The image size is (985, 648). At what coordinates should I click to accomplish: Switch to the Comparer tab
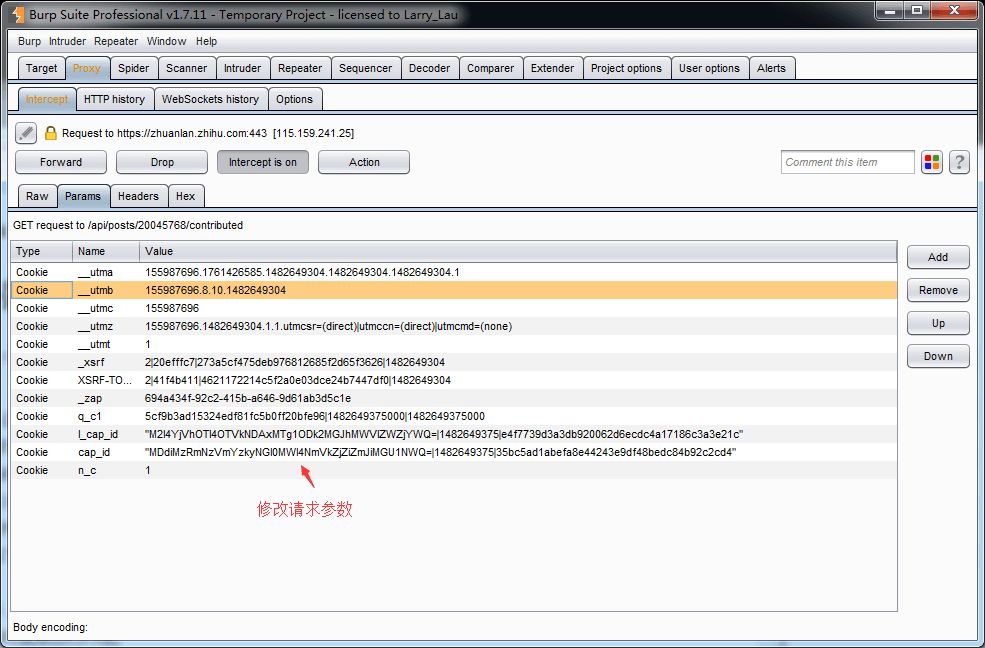(x=491, y=68)
